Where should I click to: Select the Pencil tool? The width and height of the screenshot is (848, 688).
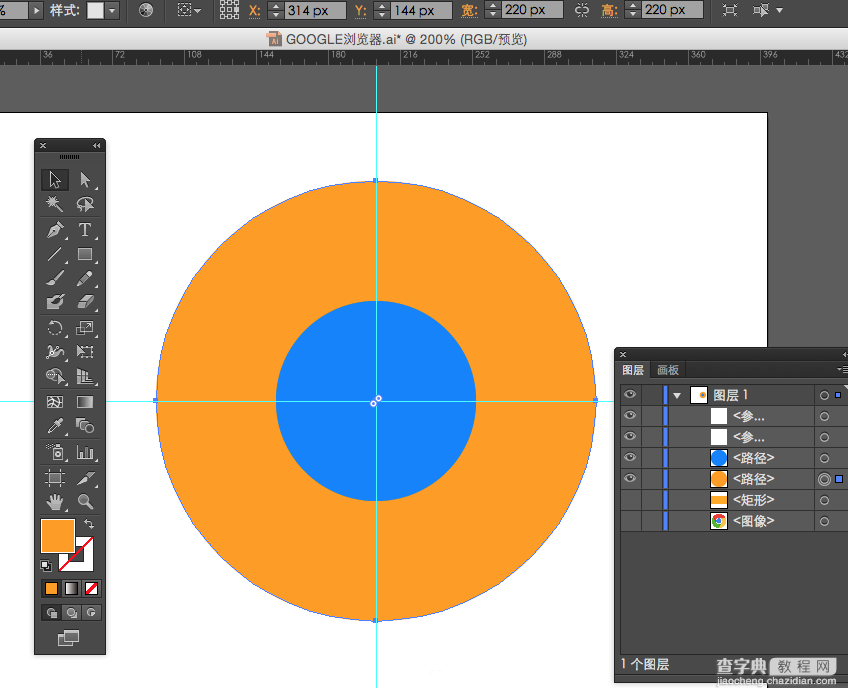pos(85,278)
